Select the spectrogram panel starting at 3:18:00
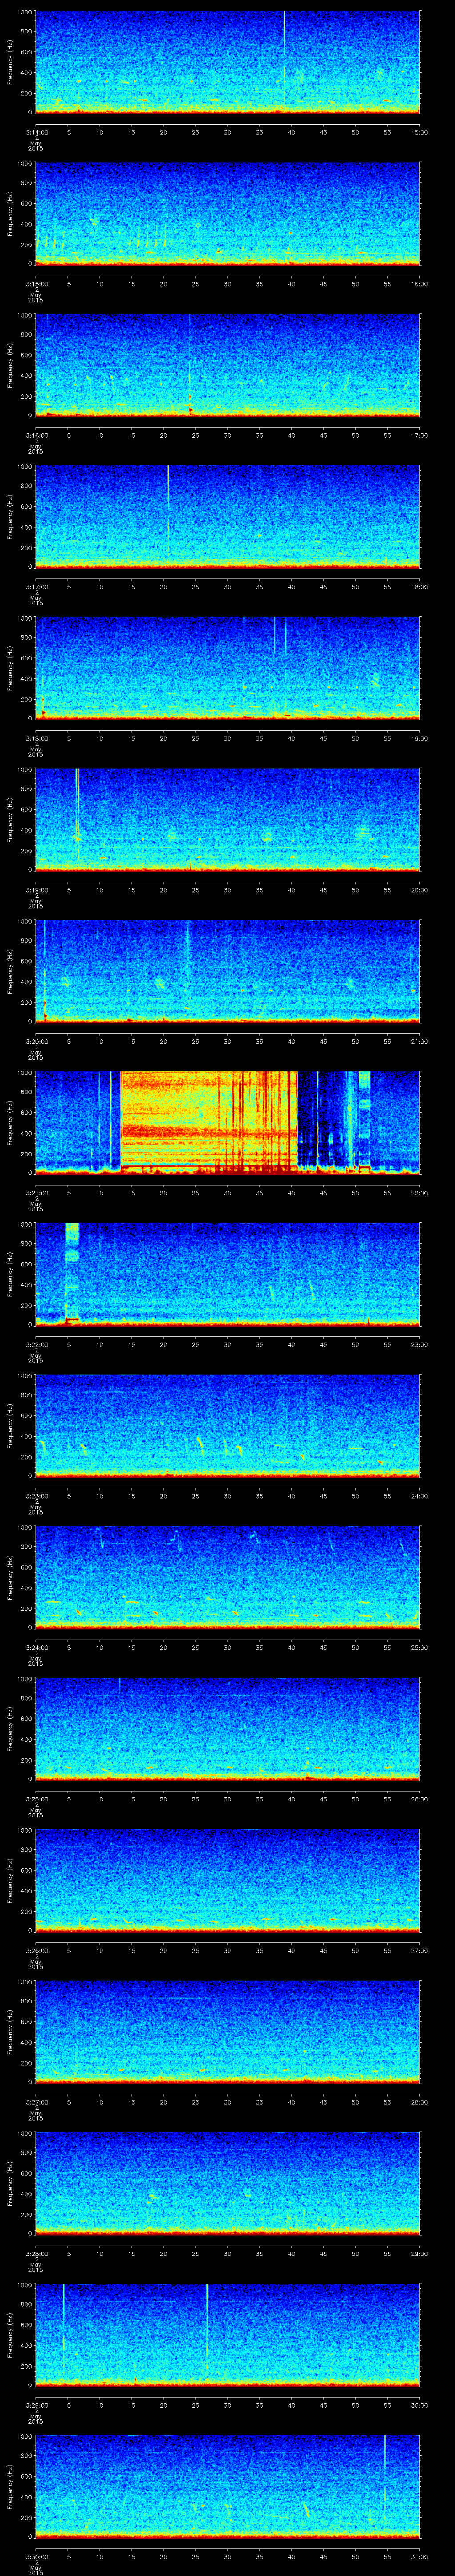 tap(228, 668)
